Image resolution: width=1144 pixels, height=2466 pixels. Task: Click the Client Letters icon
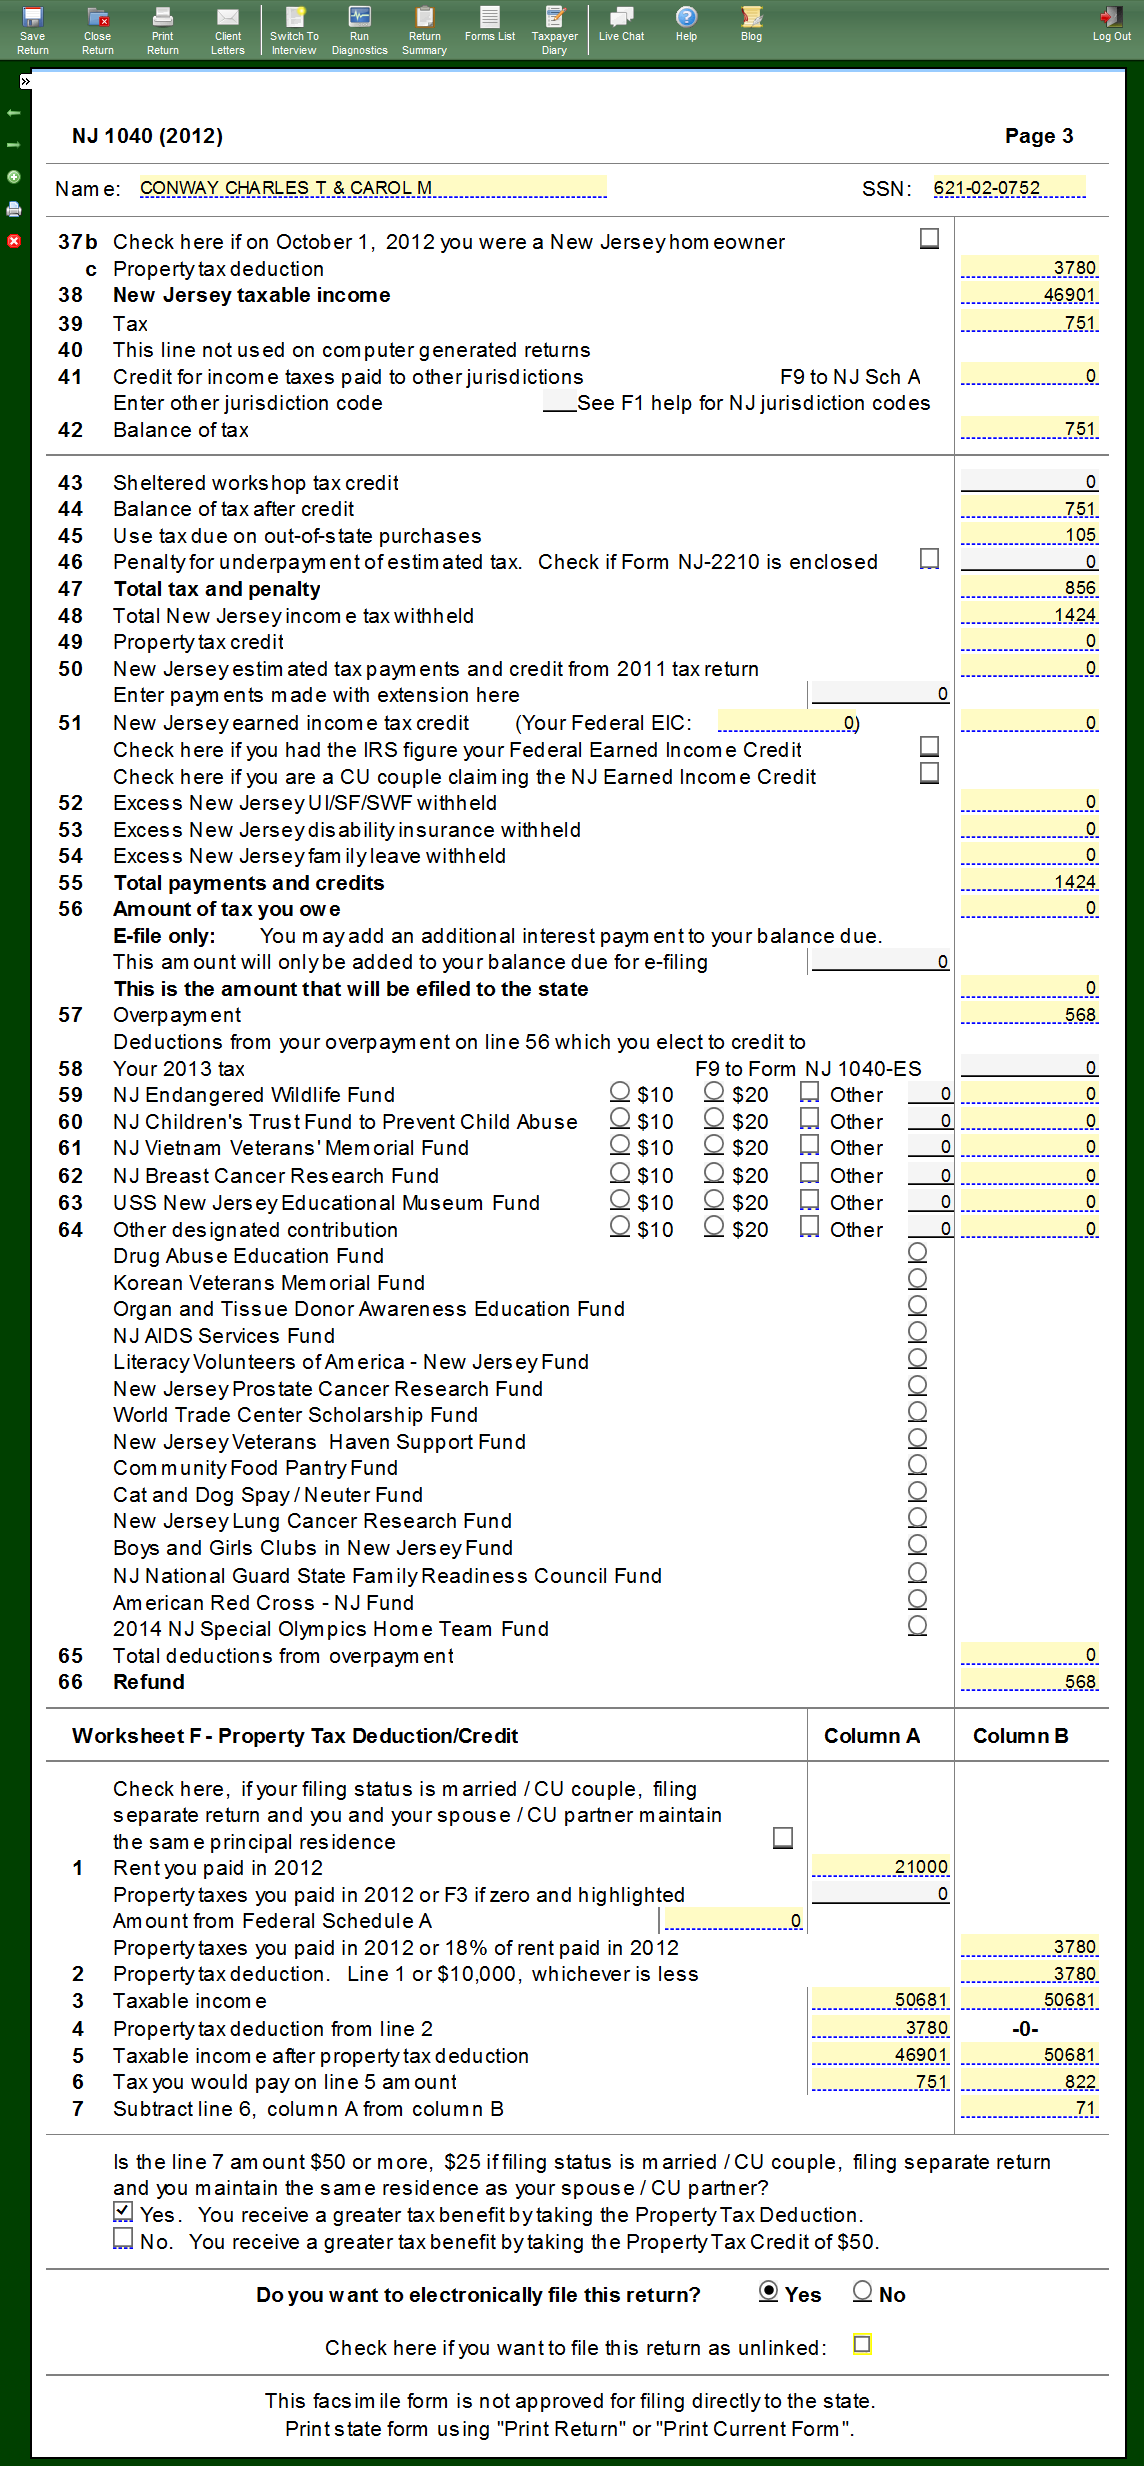(x=228, y=30)
